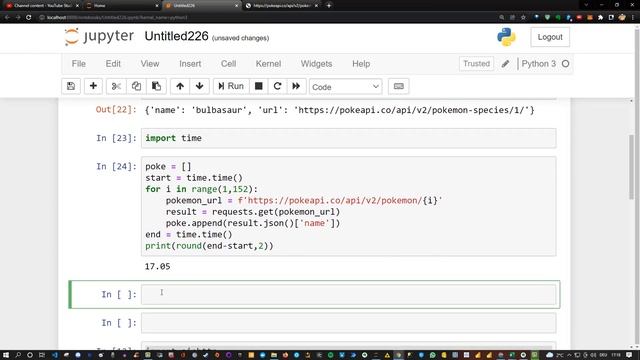The width and height of the screenshot is (640, 360).
Task: Reload the page in the browser
Action: (29, 18)
